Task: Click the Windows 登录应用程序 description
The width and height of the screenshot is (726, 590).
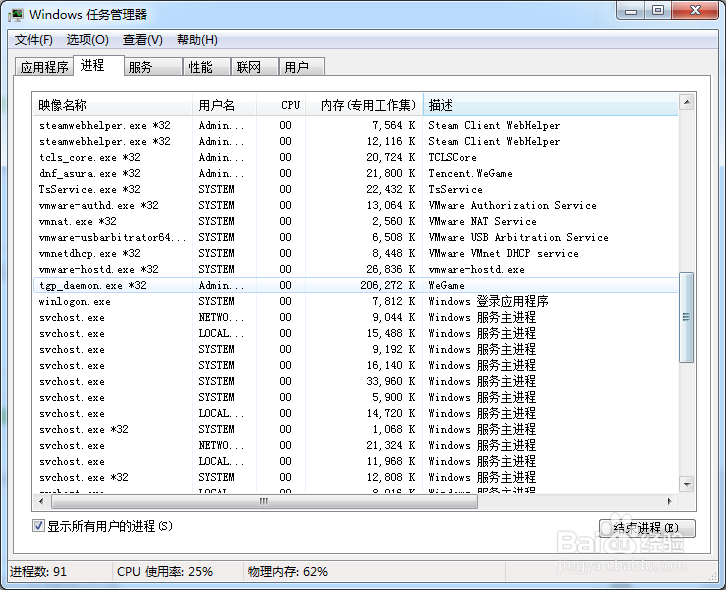Action: (x=488, y=301)
